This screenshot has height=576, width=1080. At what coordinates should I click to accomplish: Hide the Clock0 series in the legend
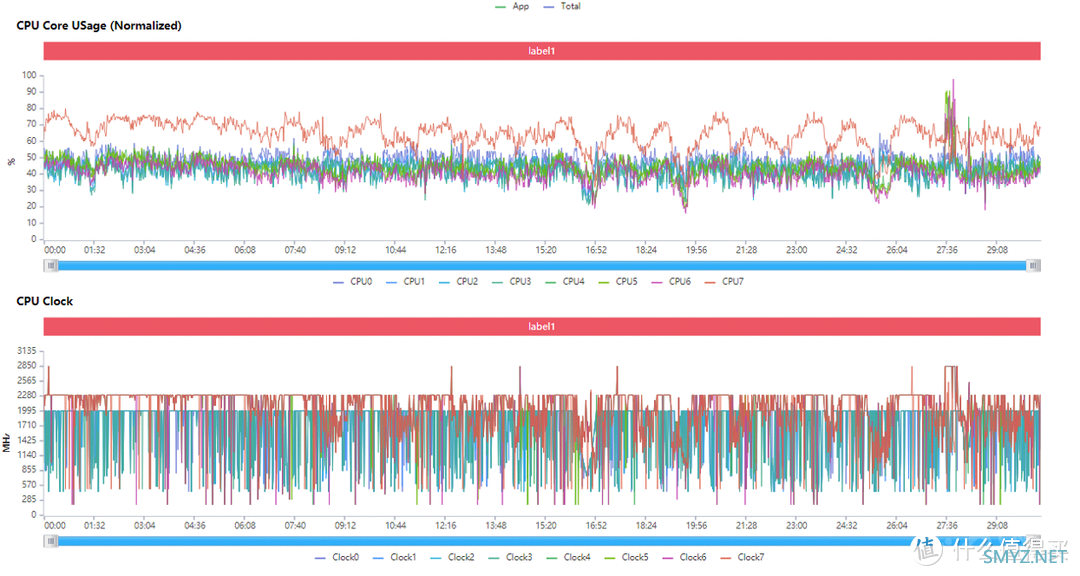pos(338,557)
